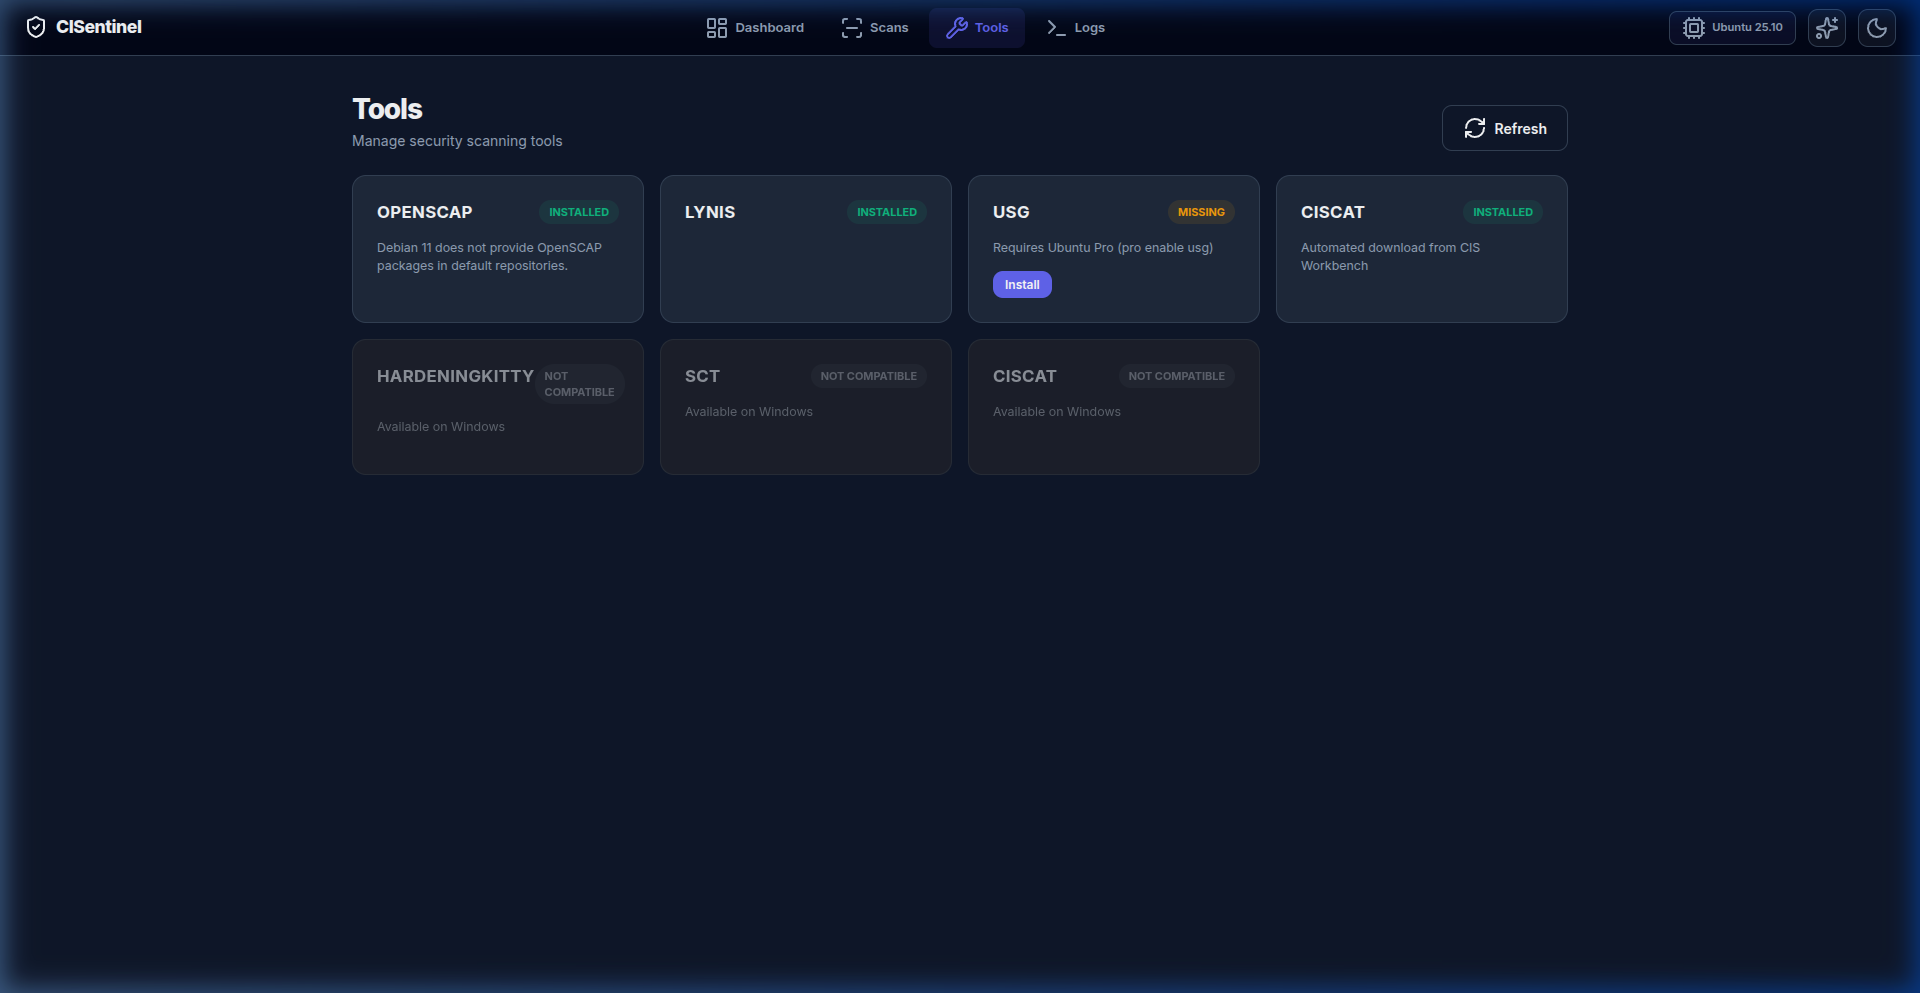Click 'Available on Windows' under SCT
The height and width of the screenshot is (993, 1920).
(x=749, y=412)
